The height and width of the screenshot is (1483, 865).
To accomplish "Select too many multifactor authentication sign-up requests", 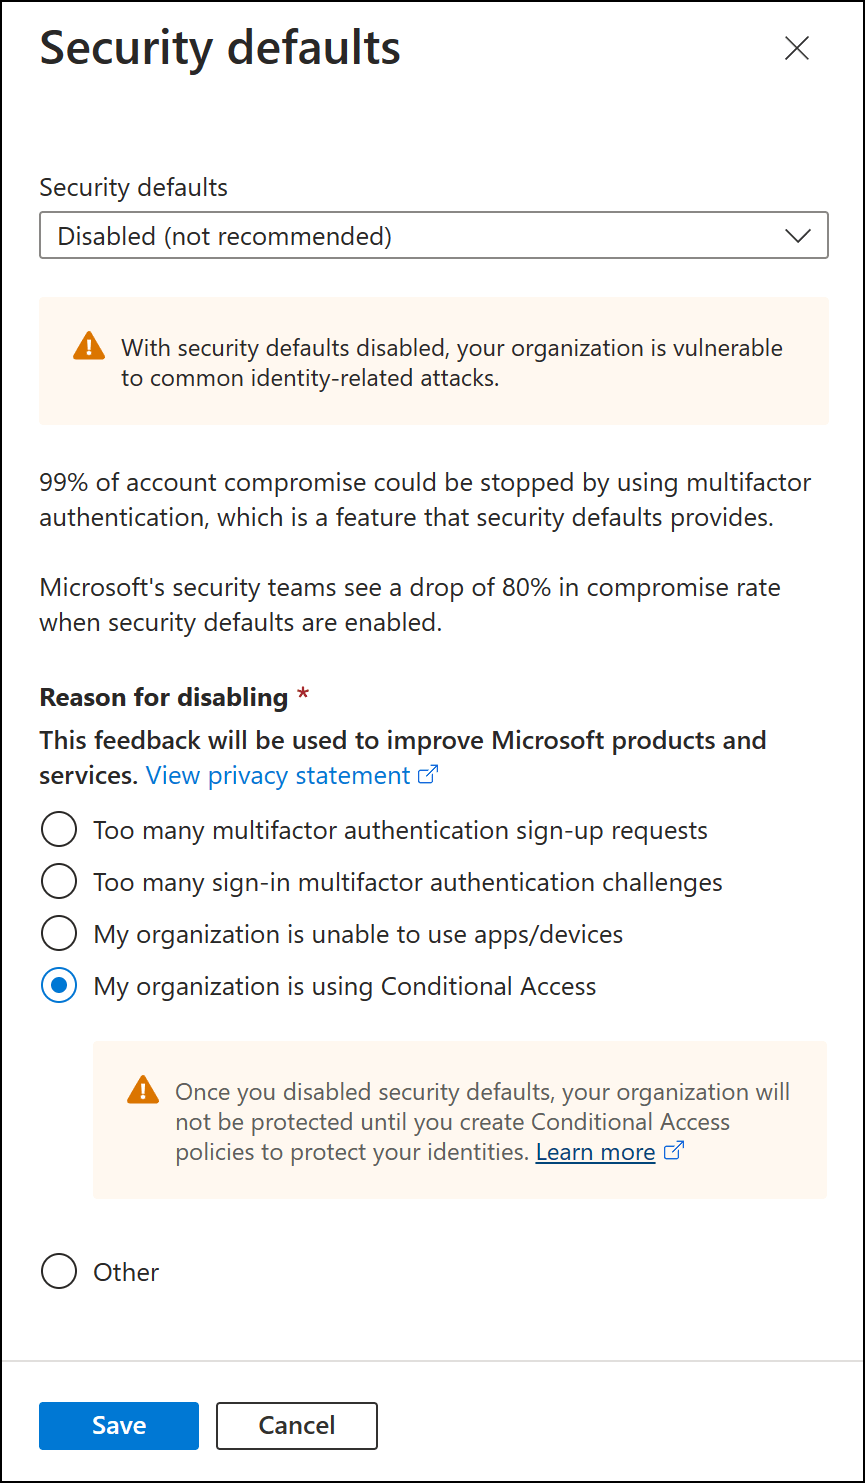I will (x=58, y=829).
